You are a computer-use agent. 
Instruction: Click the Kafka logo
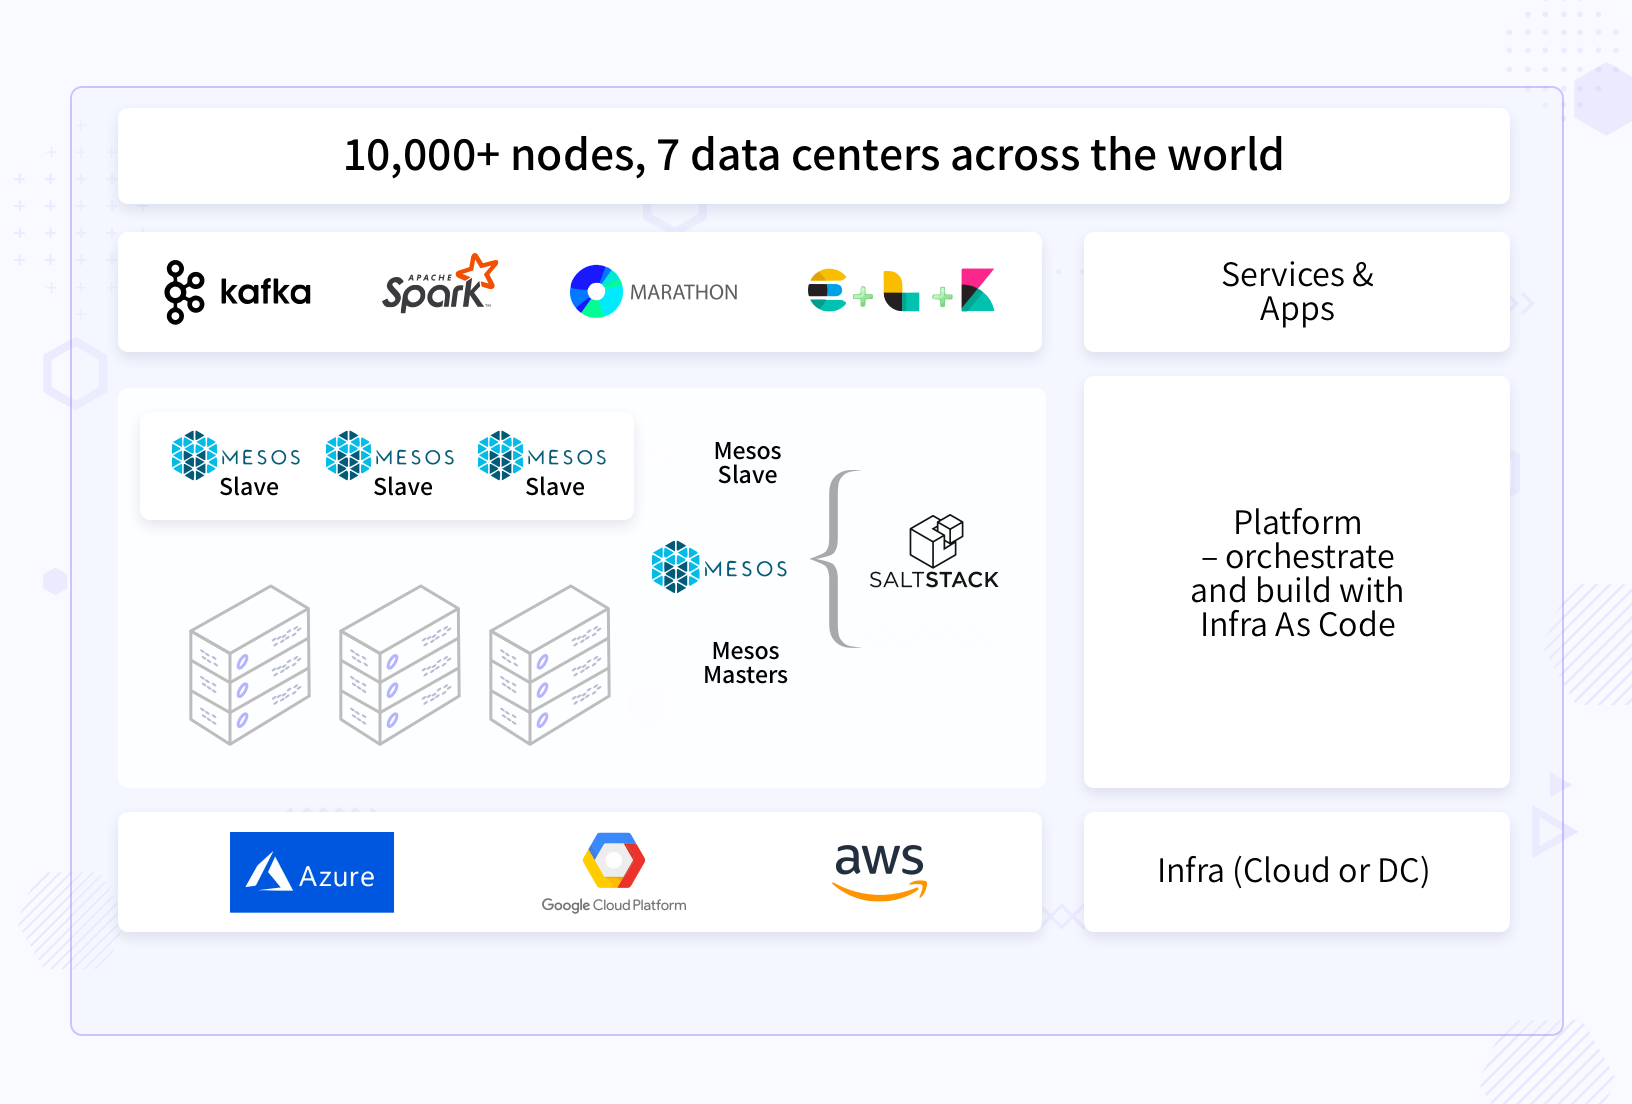[238, 291]
